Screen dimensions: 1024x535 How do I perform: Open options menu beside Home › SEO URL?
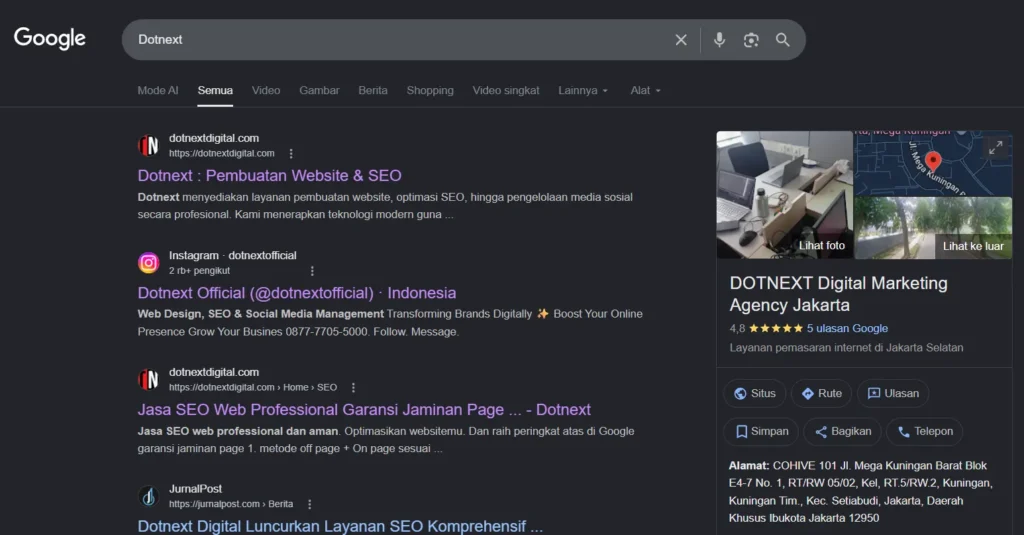353,387
